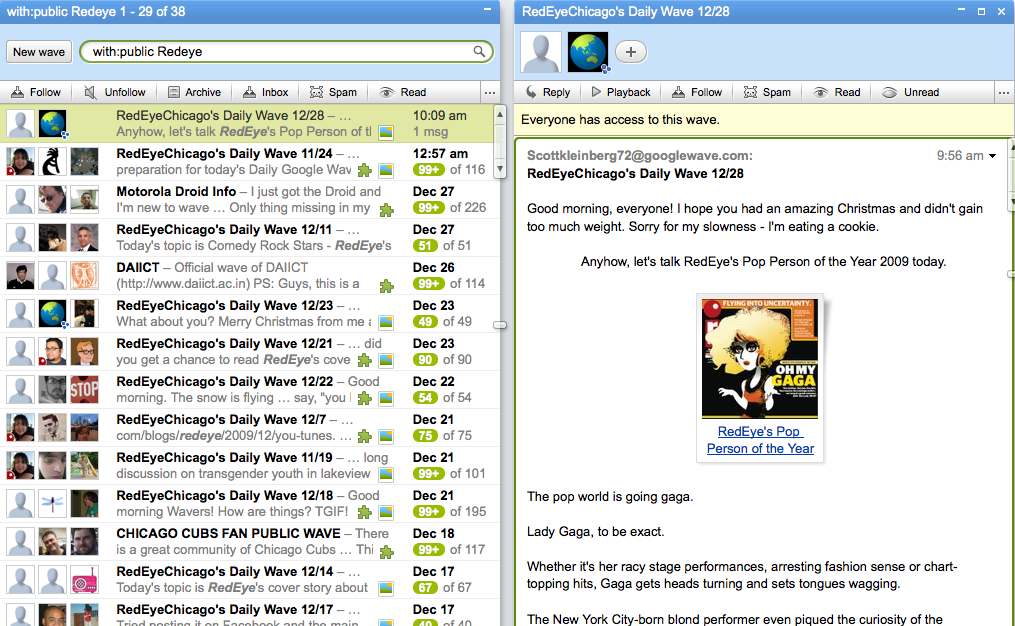Click the image attachment icon on Daily Wave 11/19

pyautogui.click(x=386, y=475)
